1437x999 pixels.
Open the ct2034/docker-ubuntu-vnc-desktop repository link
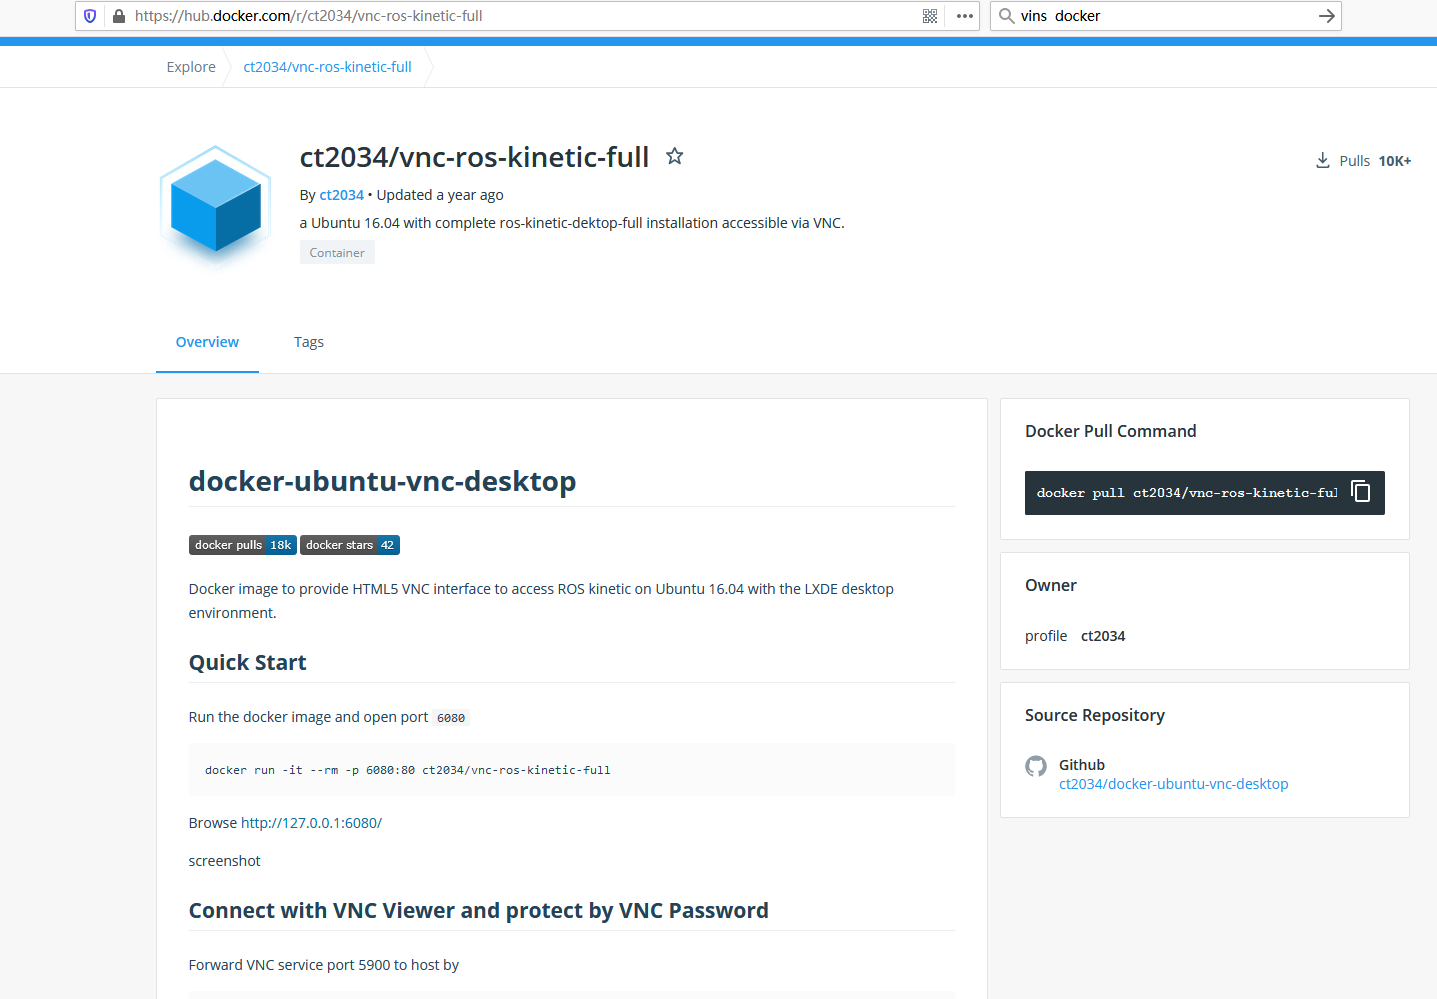tap(1173, 784)
